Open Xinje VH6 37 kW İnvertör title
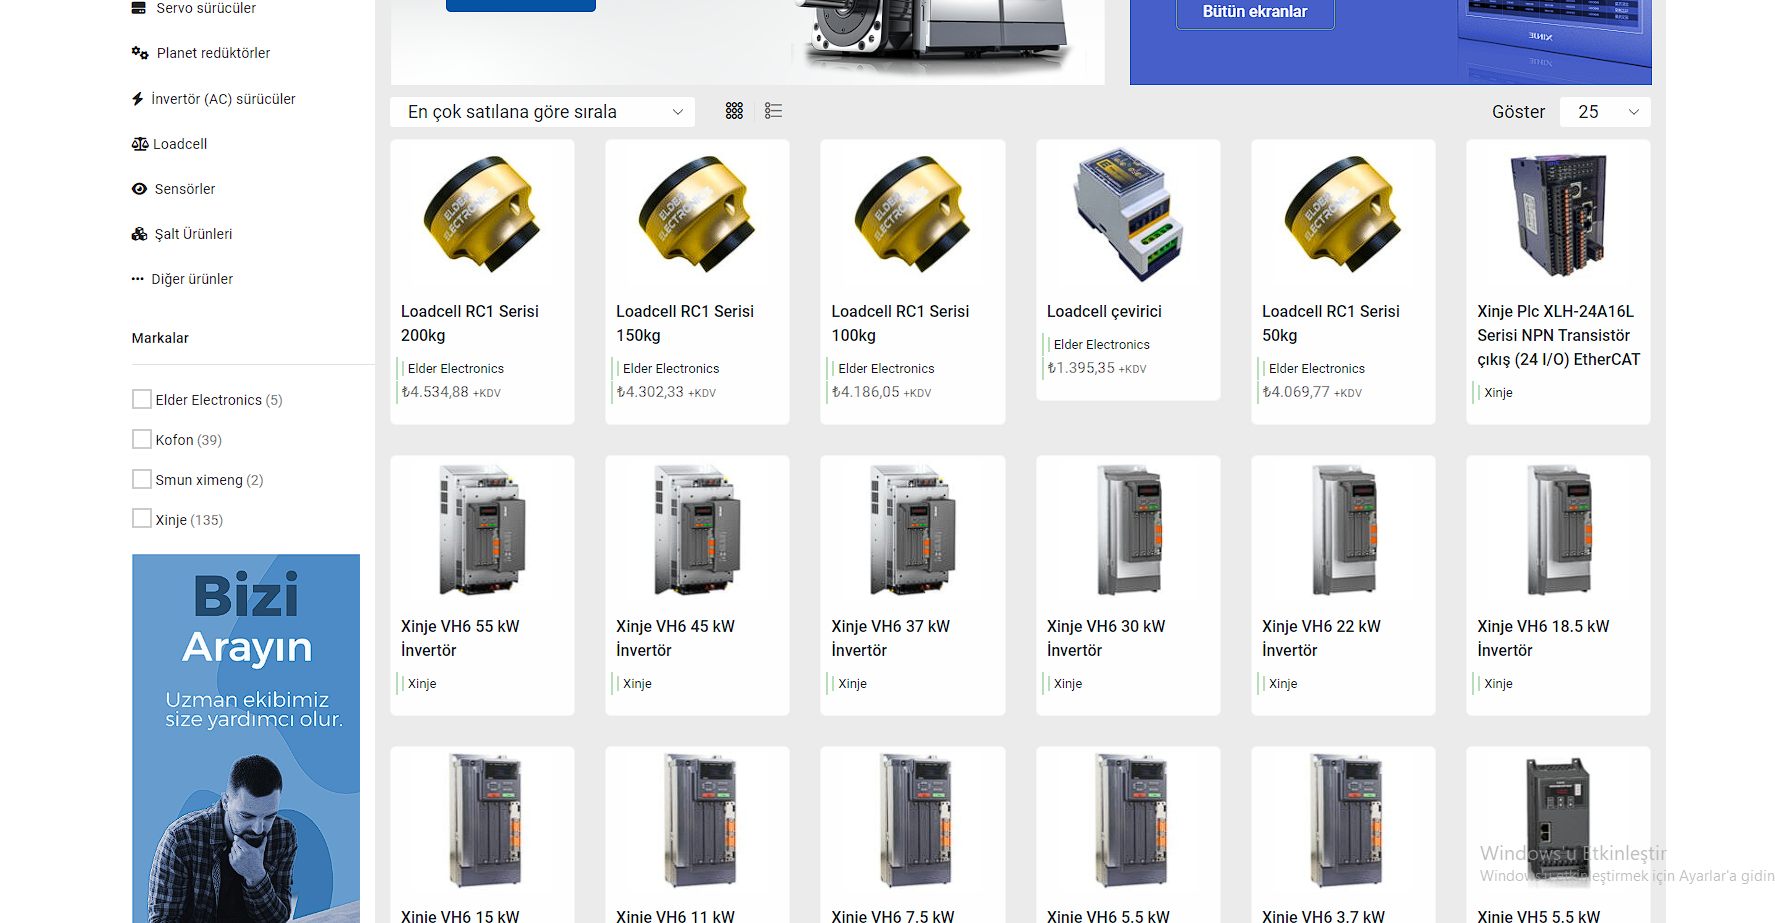The height and width of the screenshot is (923, 1775). [890, 639]
